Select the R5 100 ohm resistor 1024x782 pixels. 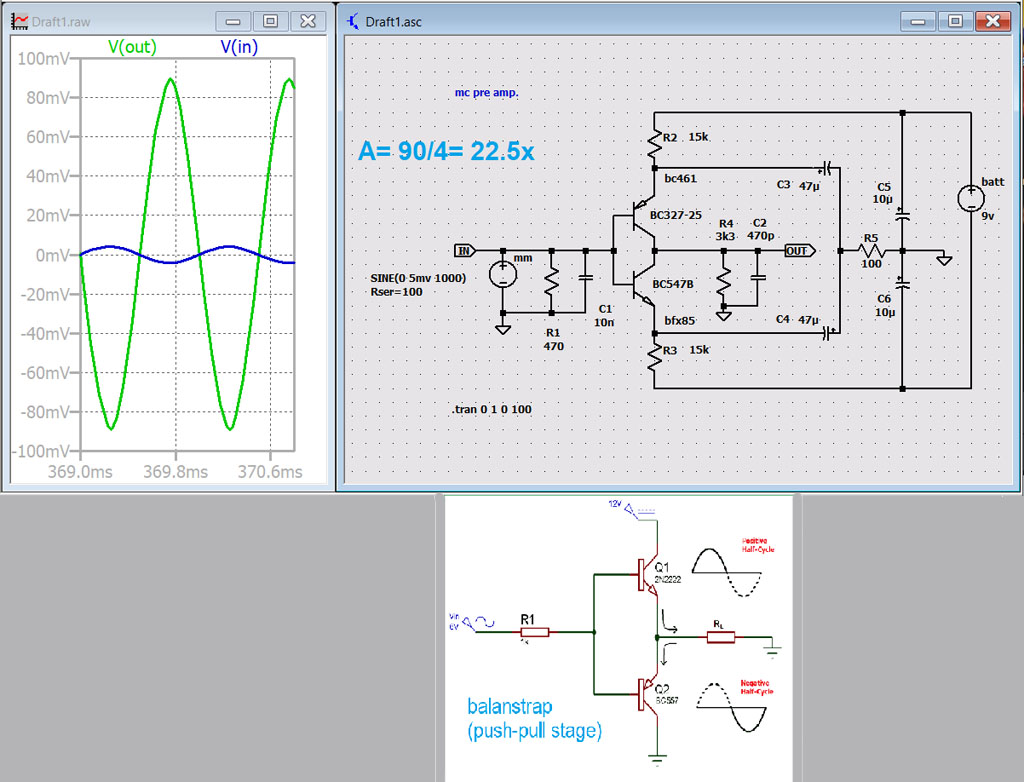[871, 250]
